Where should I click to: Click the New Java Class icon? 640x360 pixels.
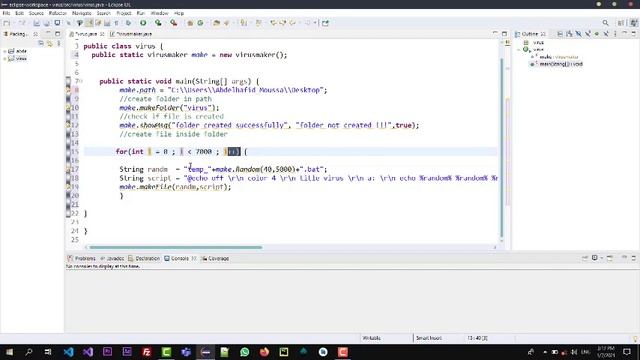click(200, 23)
